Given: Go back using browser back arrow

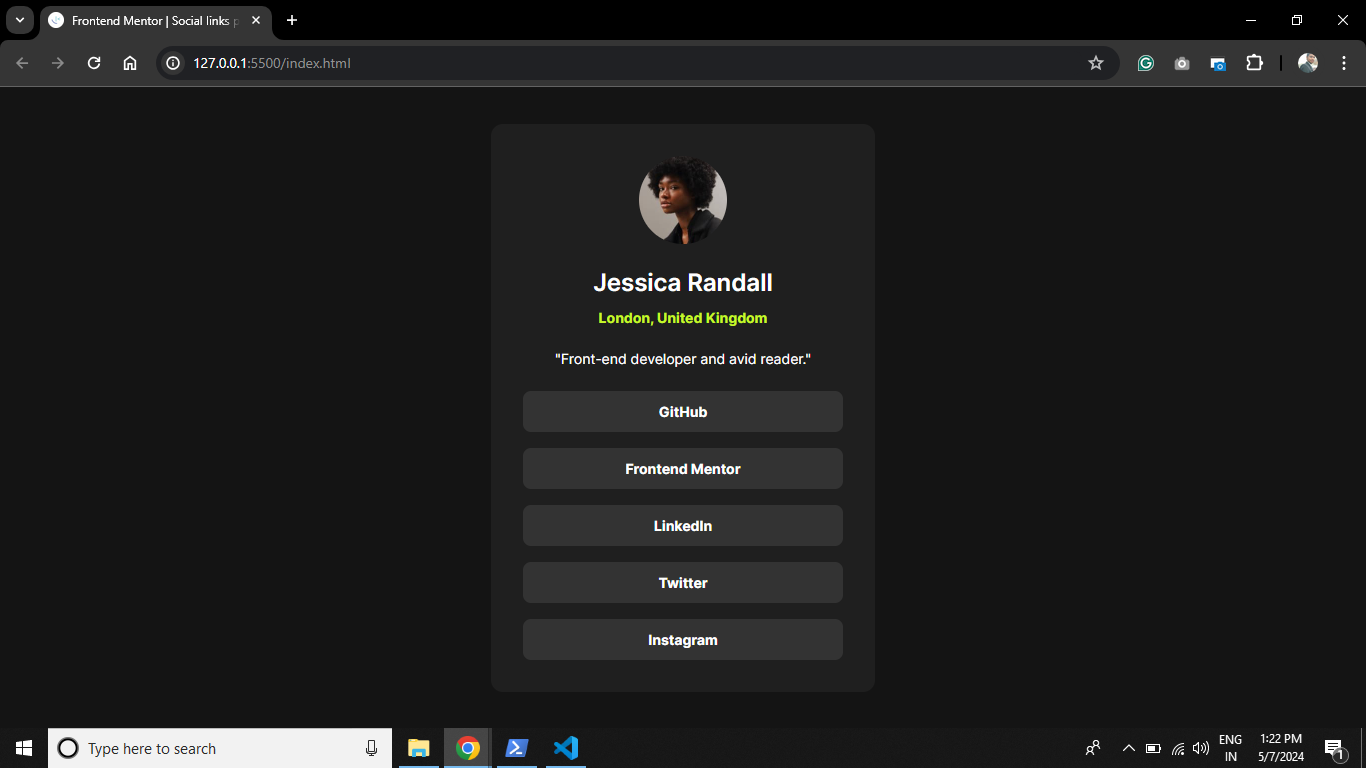Looking at the screenshot, I should point(22,63).
